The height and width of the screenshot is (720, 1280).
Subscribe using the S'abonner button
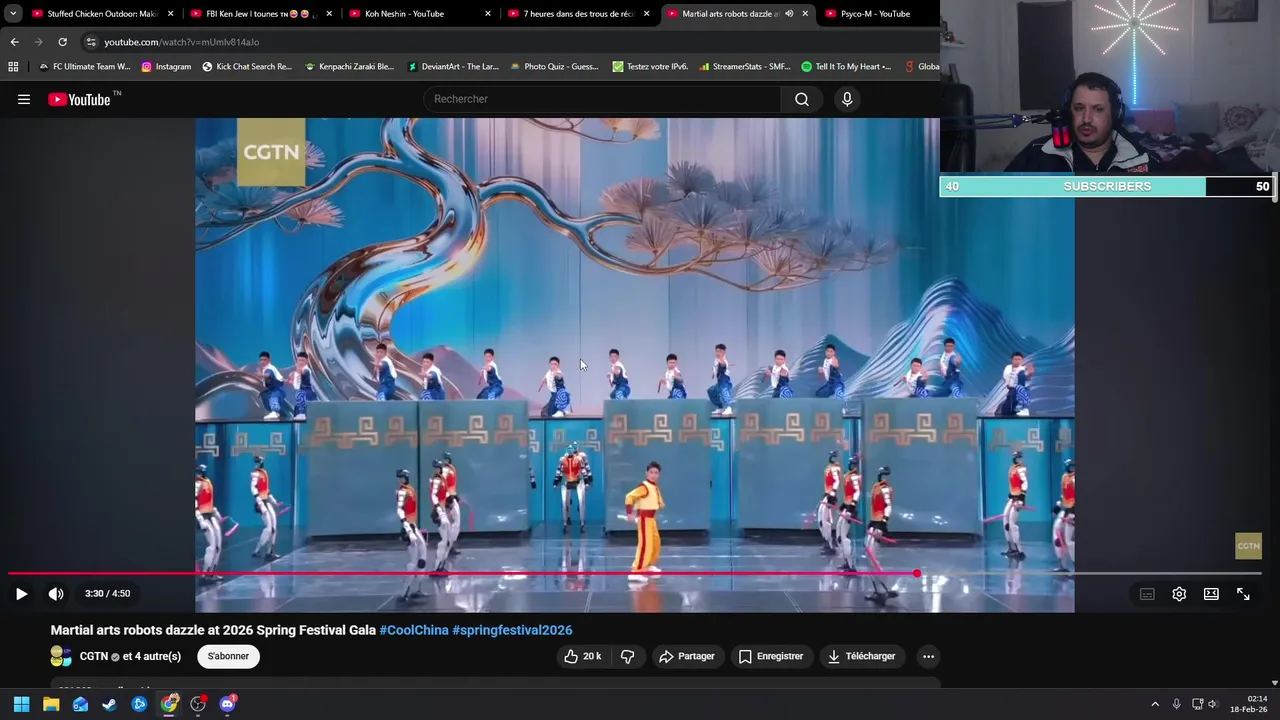tap(228, 656)
